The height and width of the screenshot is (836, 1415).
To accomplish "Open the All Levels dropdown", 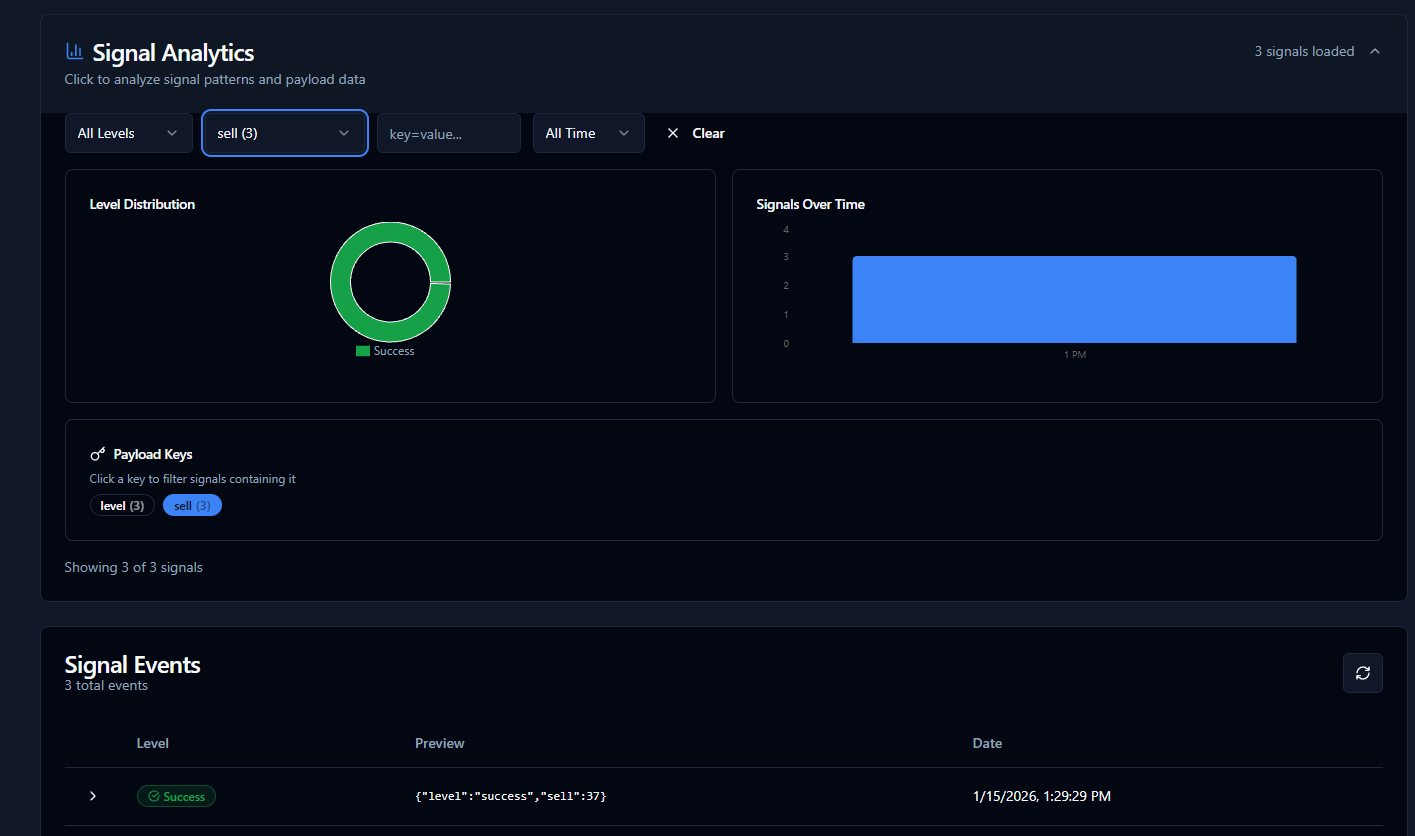I will pyautogui.click(x=128, y=132).
